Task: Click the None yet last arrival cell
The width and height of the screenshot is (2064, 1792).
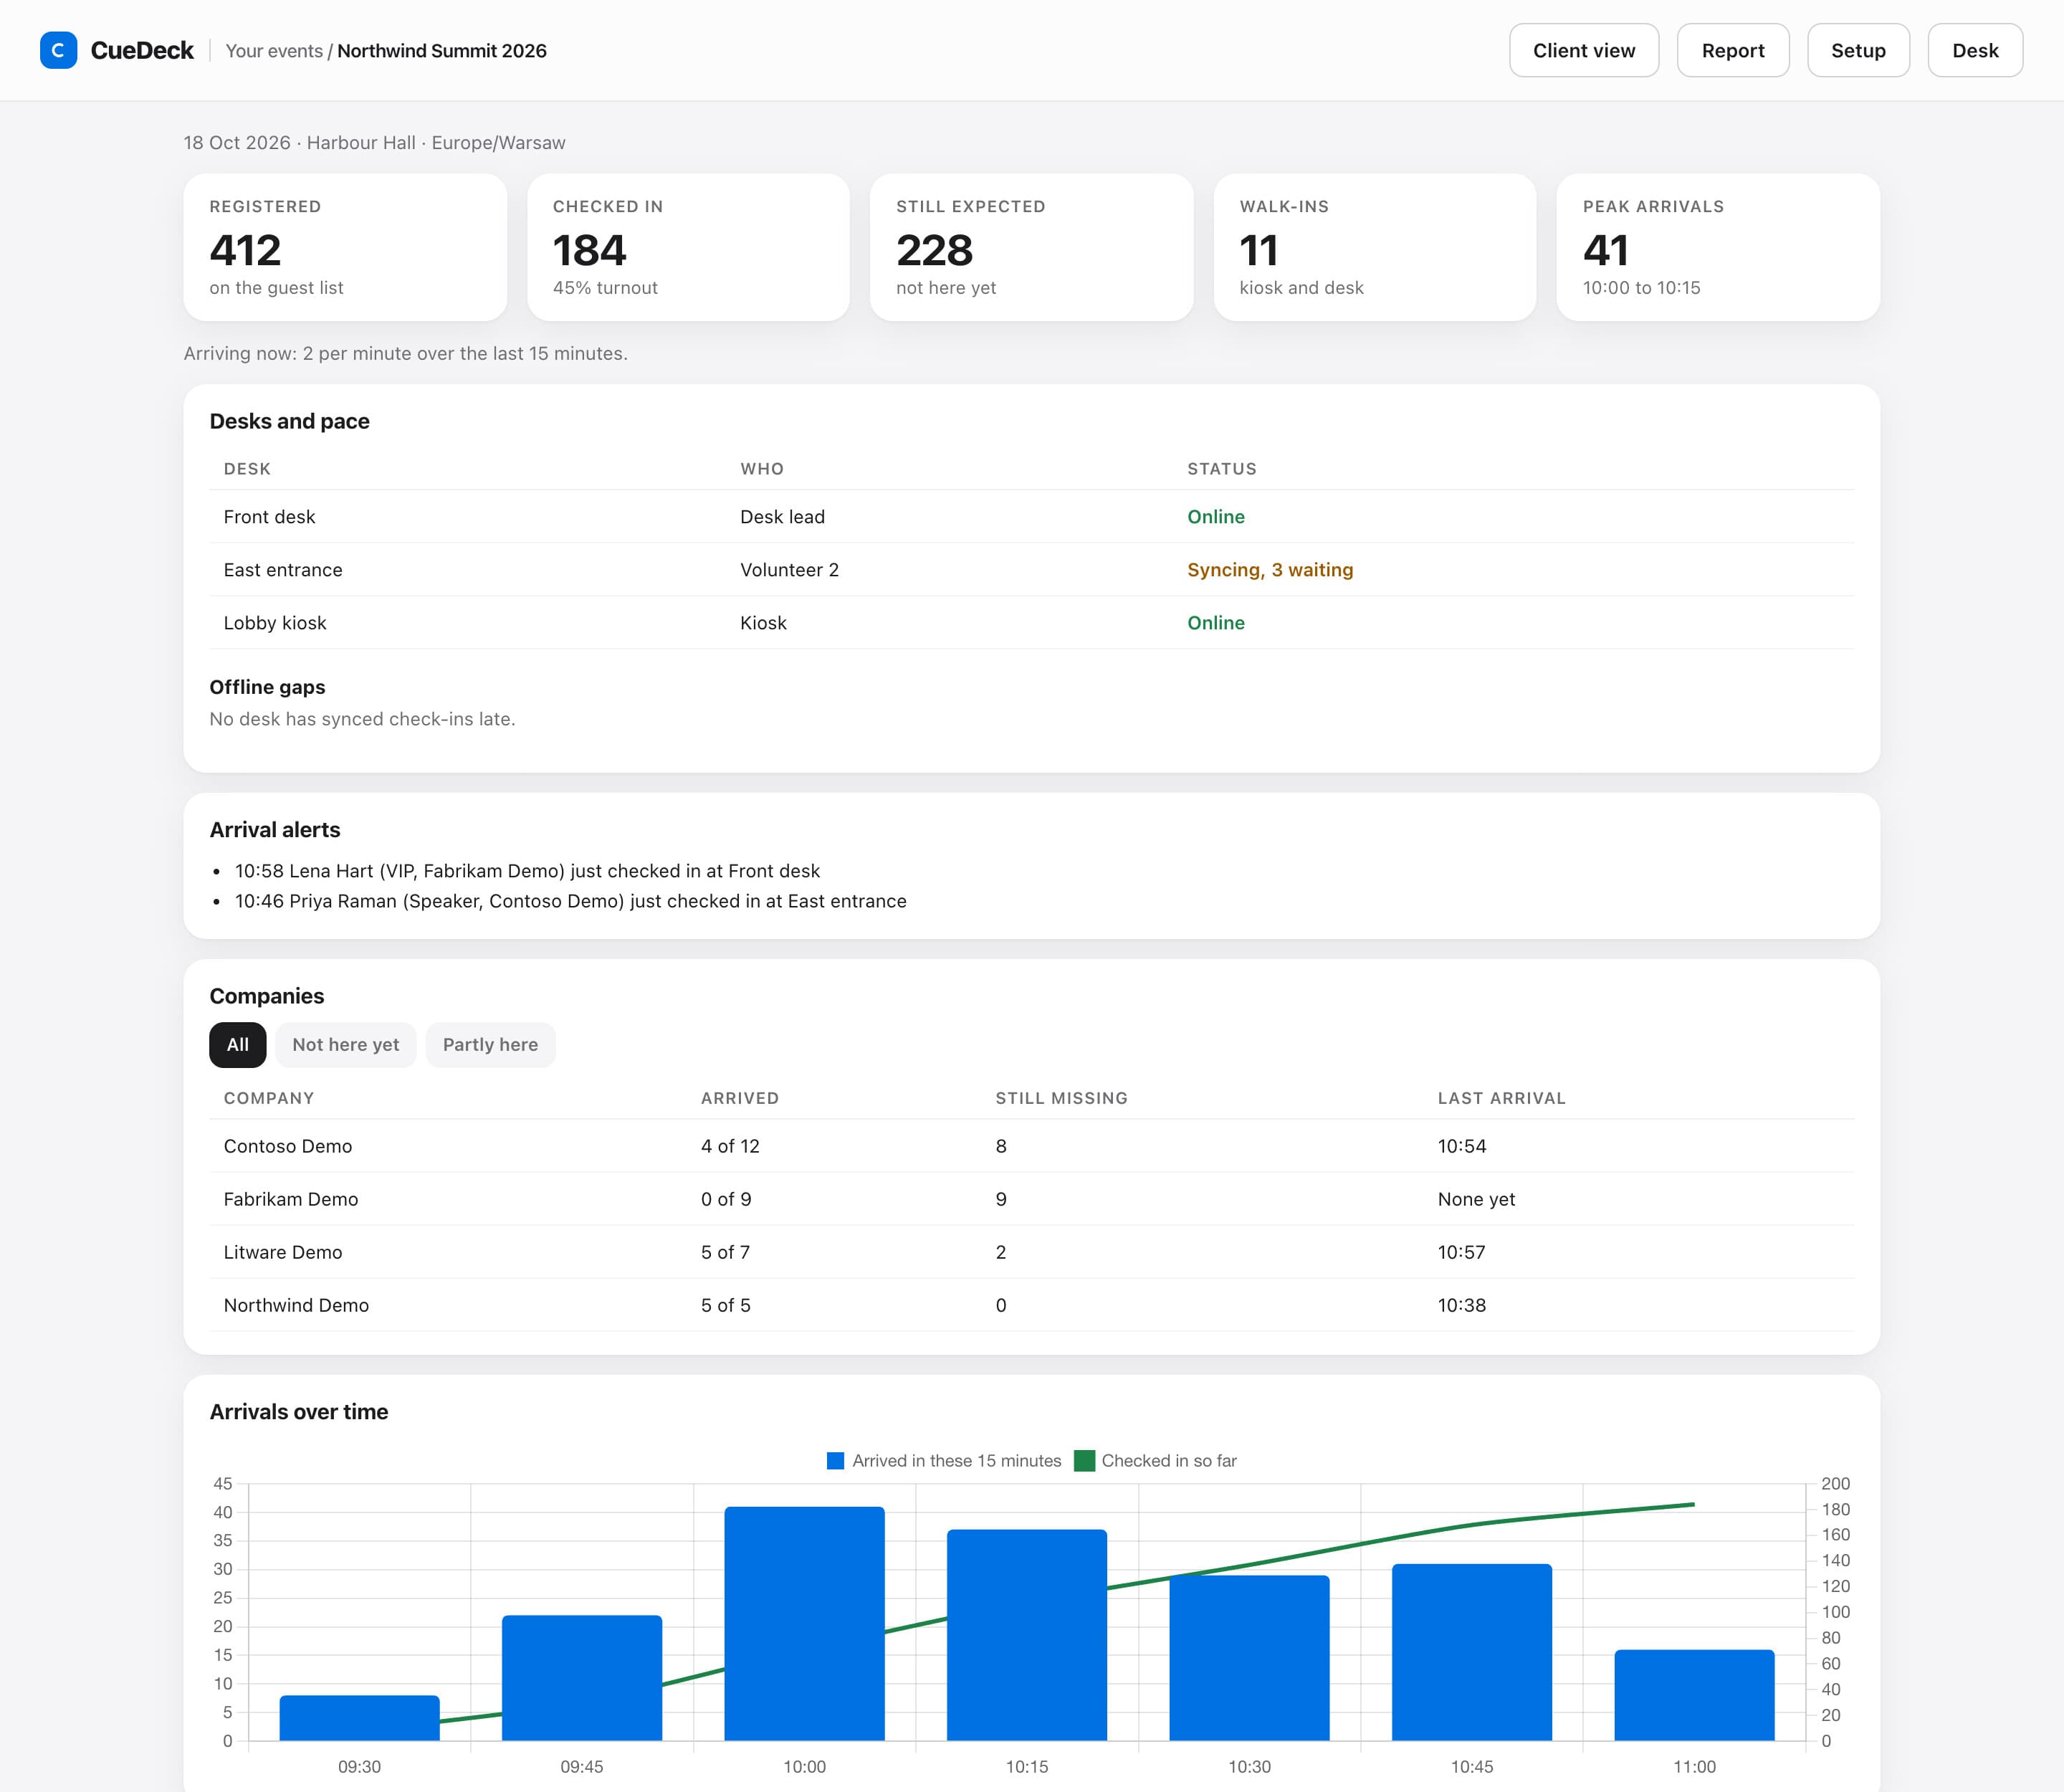Action: coord(1476,1198)
